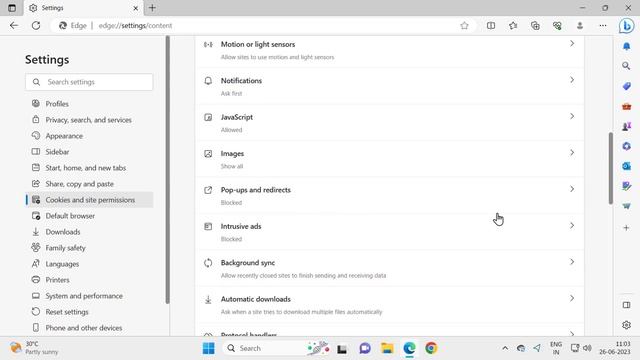
Task: Open the taskbar volume icon
Action: [587, 348]
